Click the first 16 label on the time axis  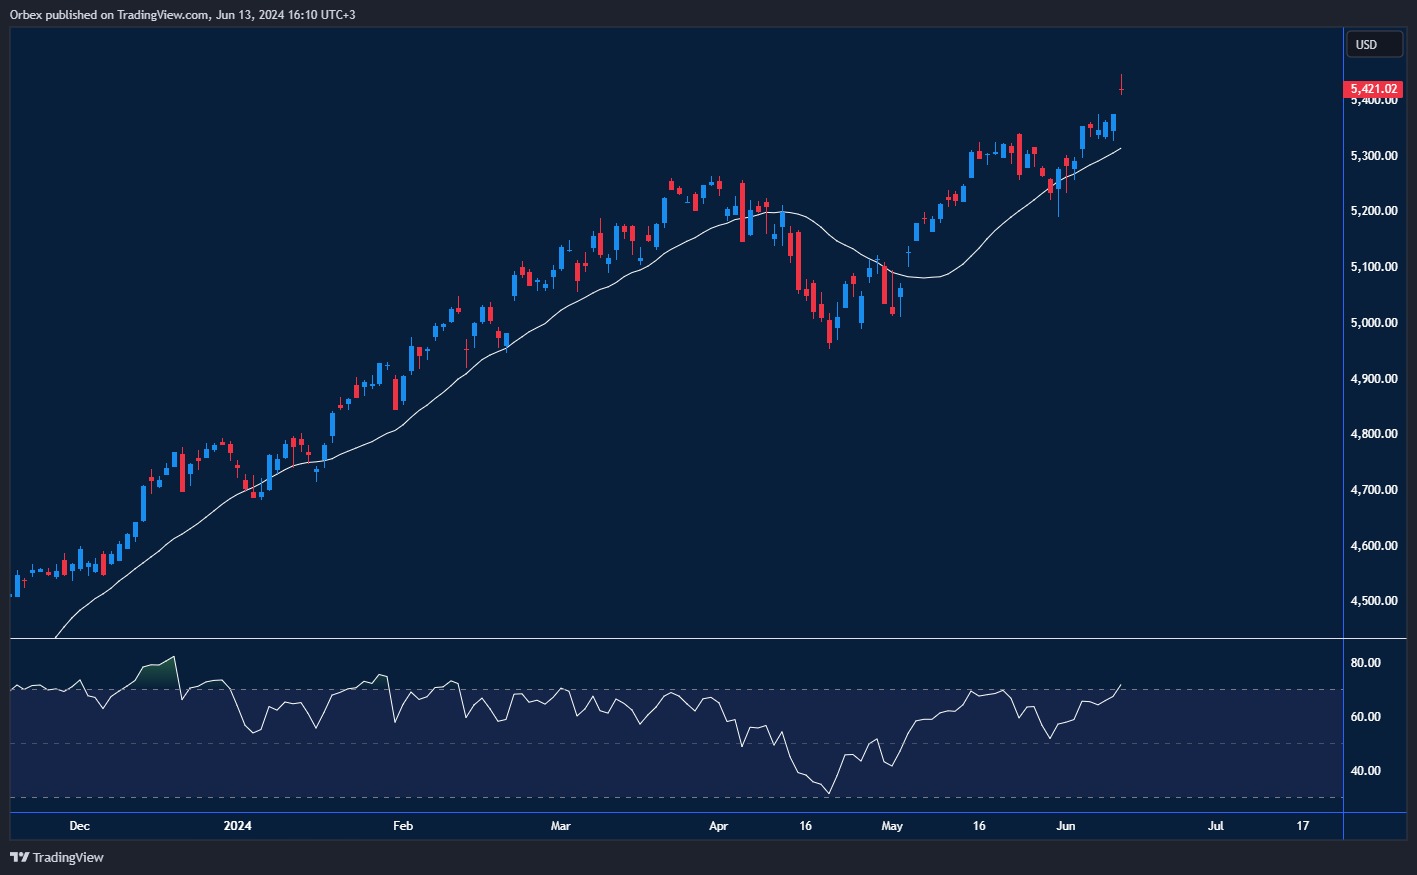click(x=805, y=826)
